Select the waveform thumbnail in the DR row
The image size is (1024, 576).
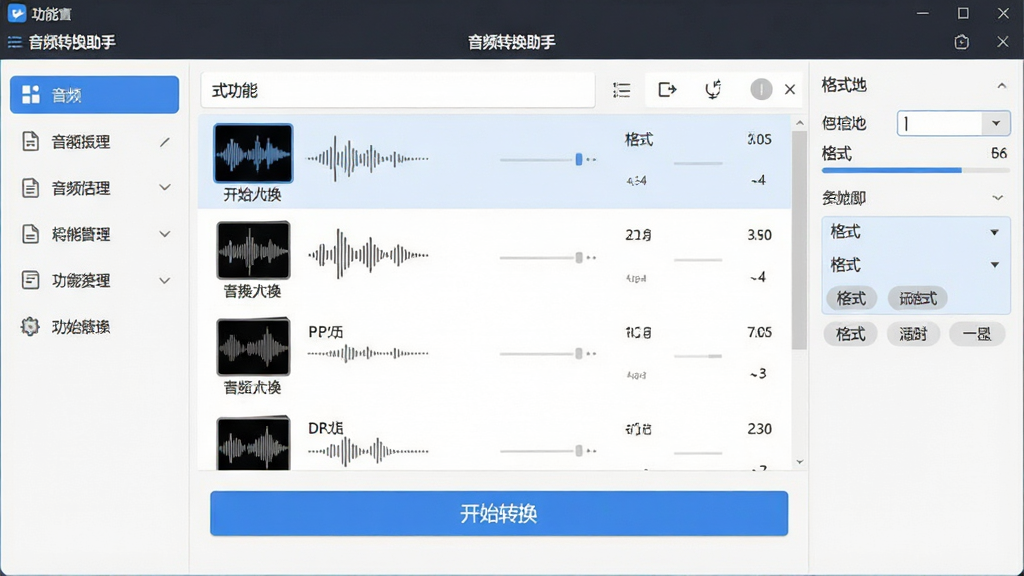(x=253, y=443)
